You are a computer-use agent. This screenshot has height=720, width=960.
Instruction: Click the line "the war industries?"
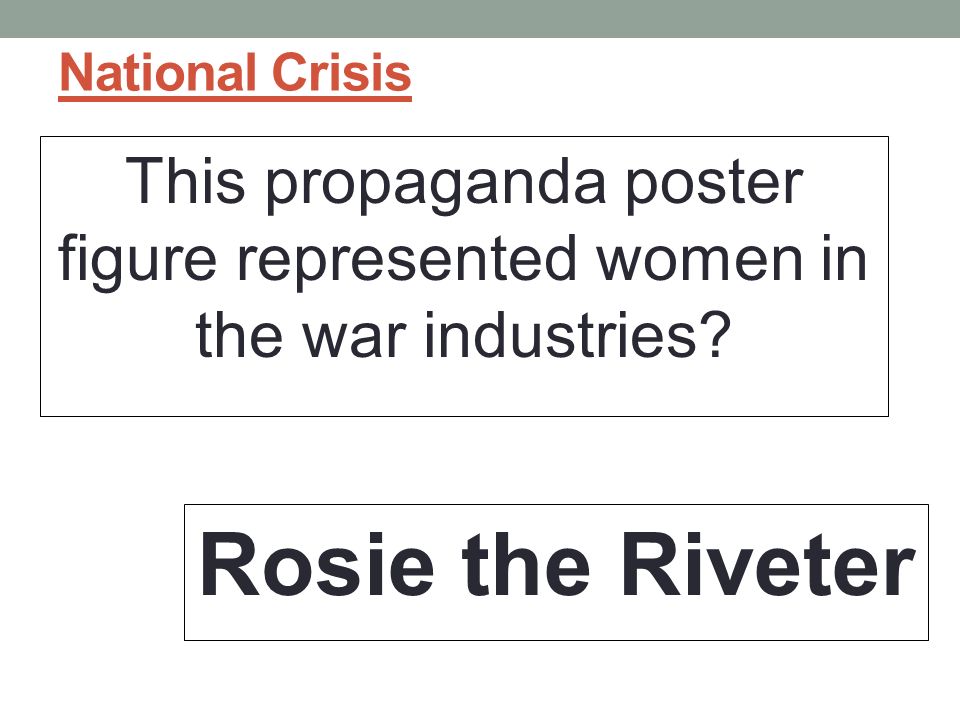point(463,336)
